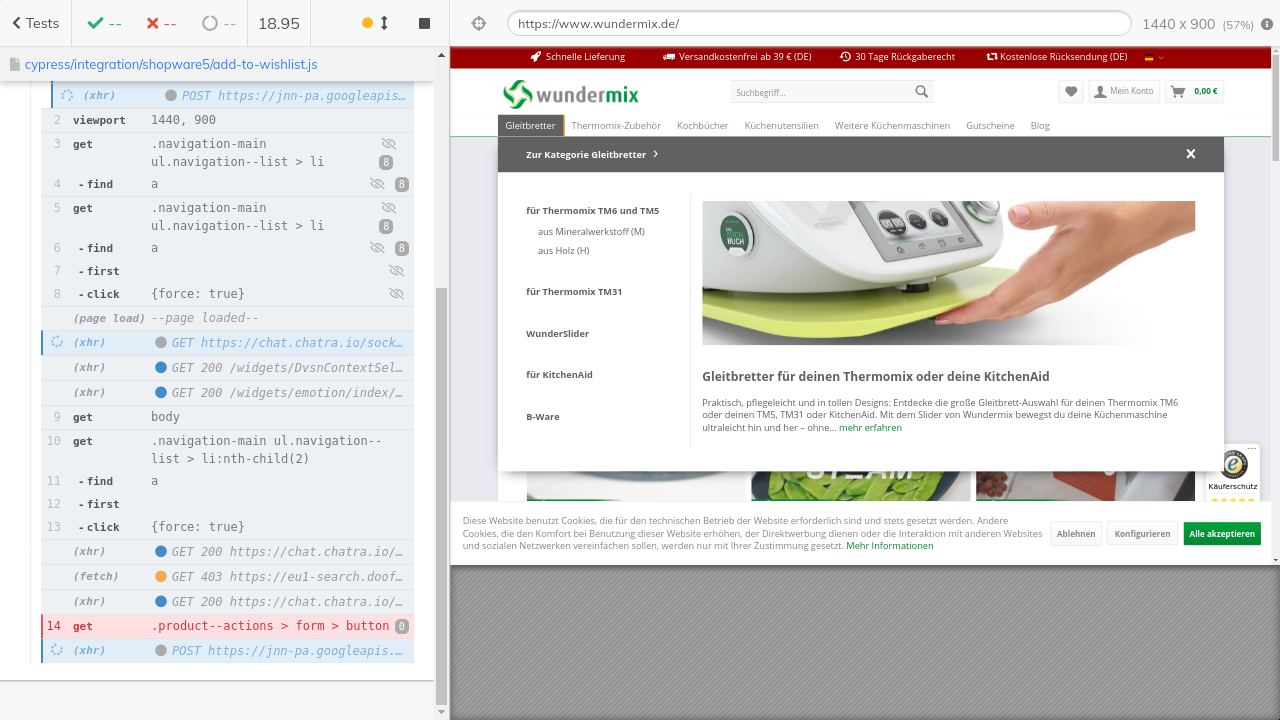Open the wishlist heart icon

coord(1071,92)
